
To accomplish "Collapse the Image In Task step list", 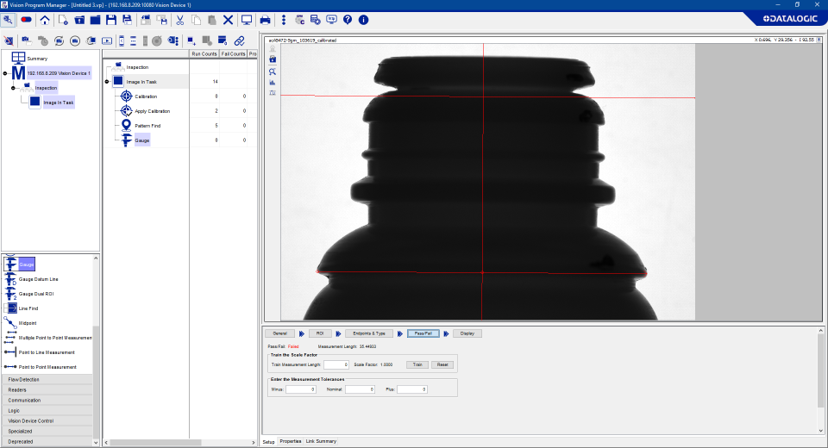I will [x=107, y=81].
